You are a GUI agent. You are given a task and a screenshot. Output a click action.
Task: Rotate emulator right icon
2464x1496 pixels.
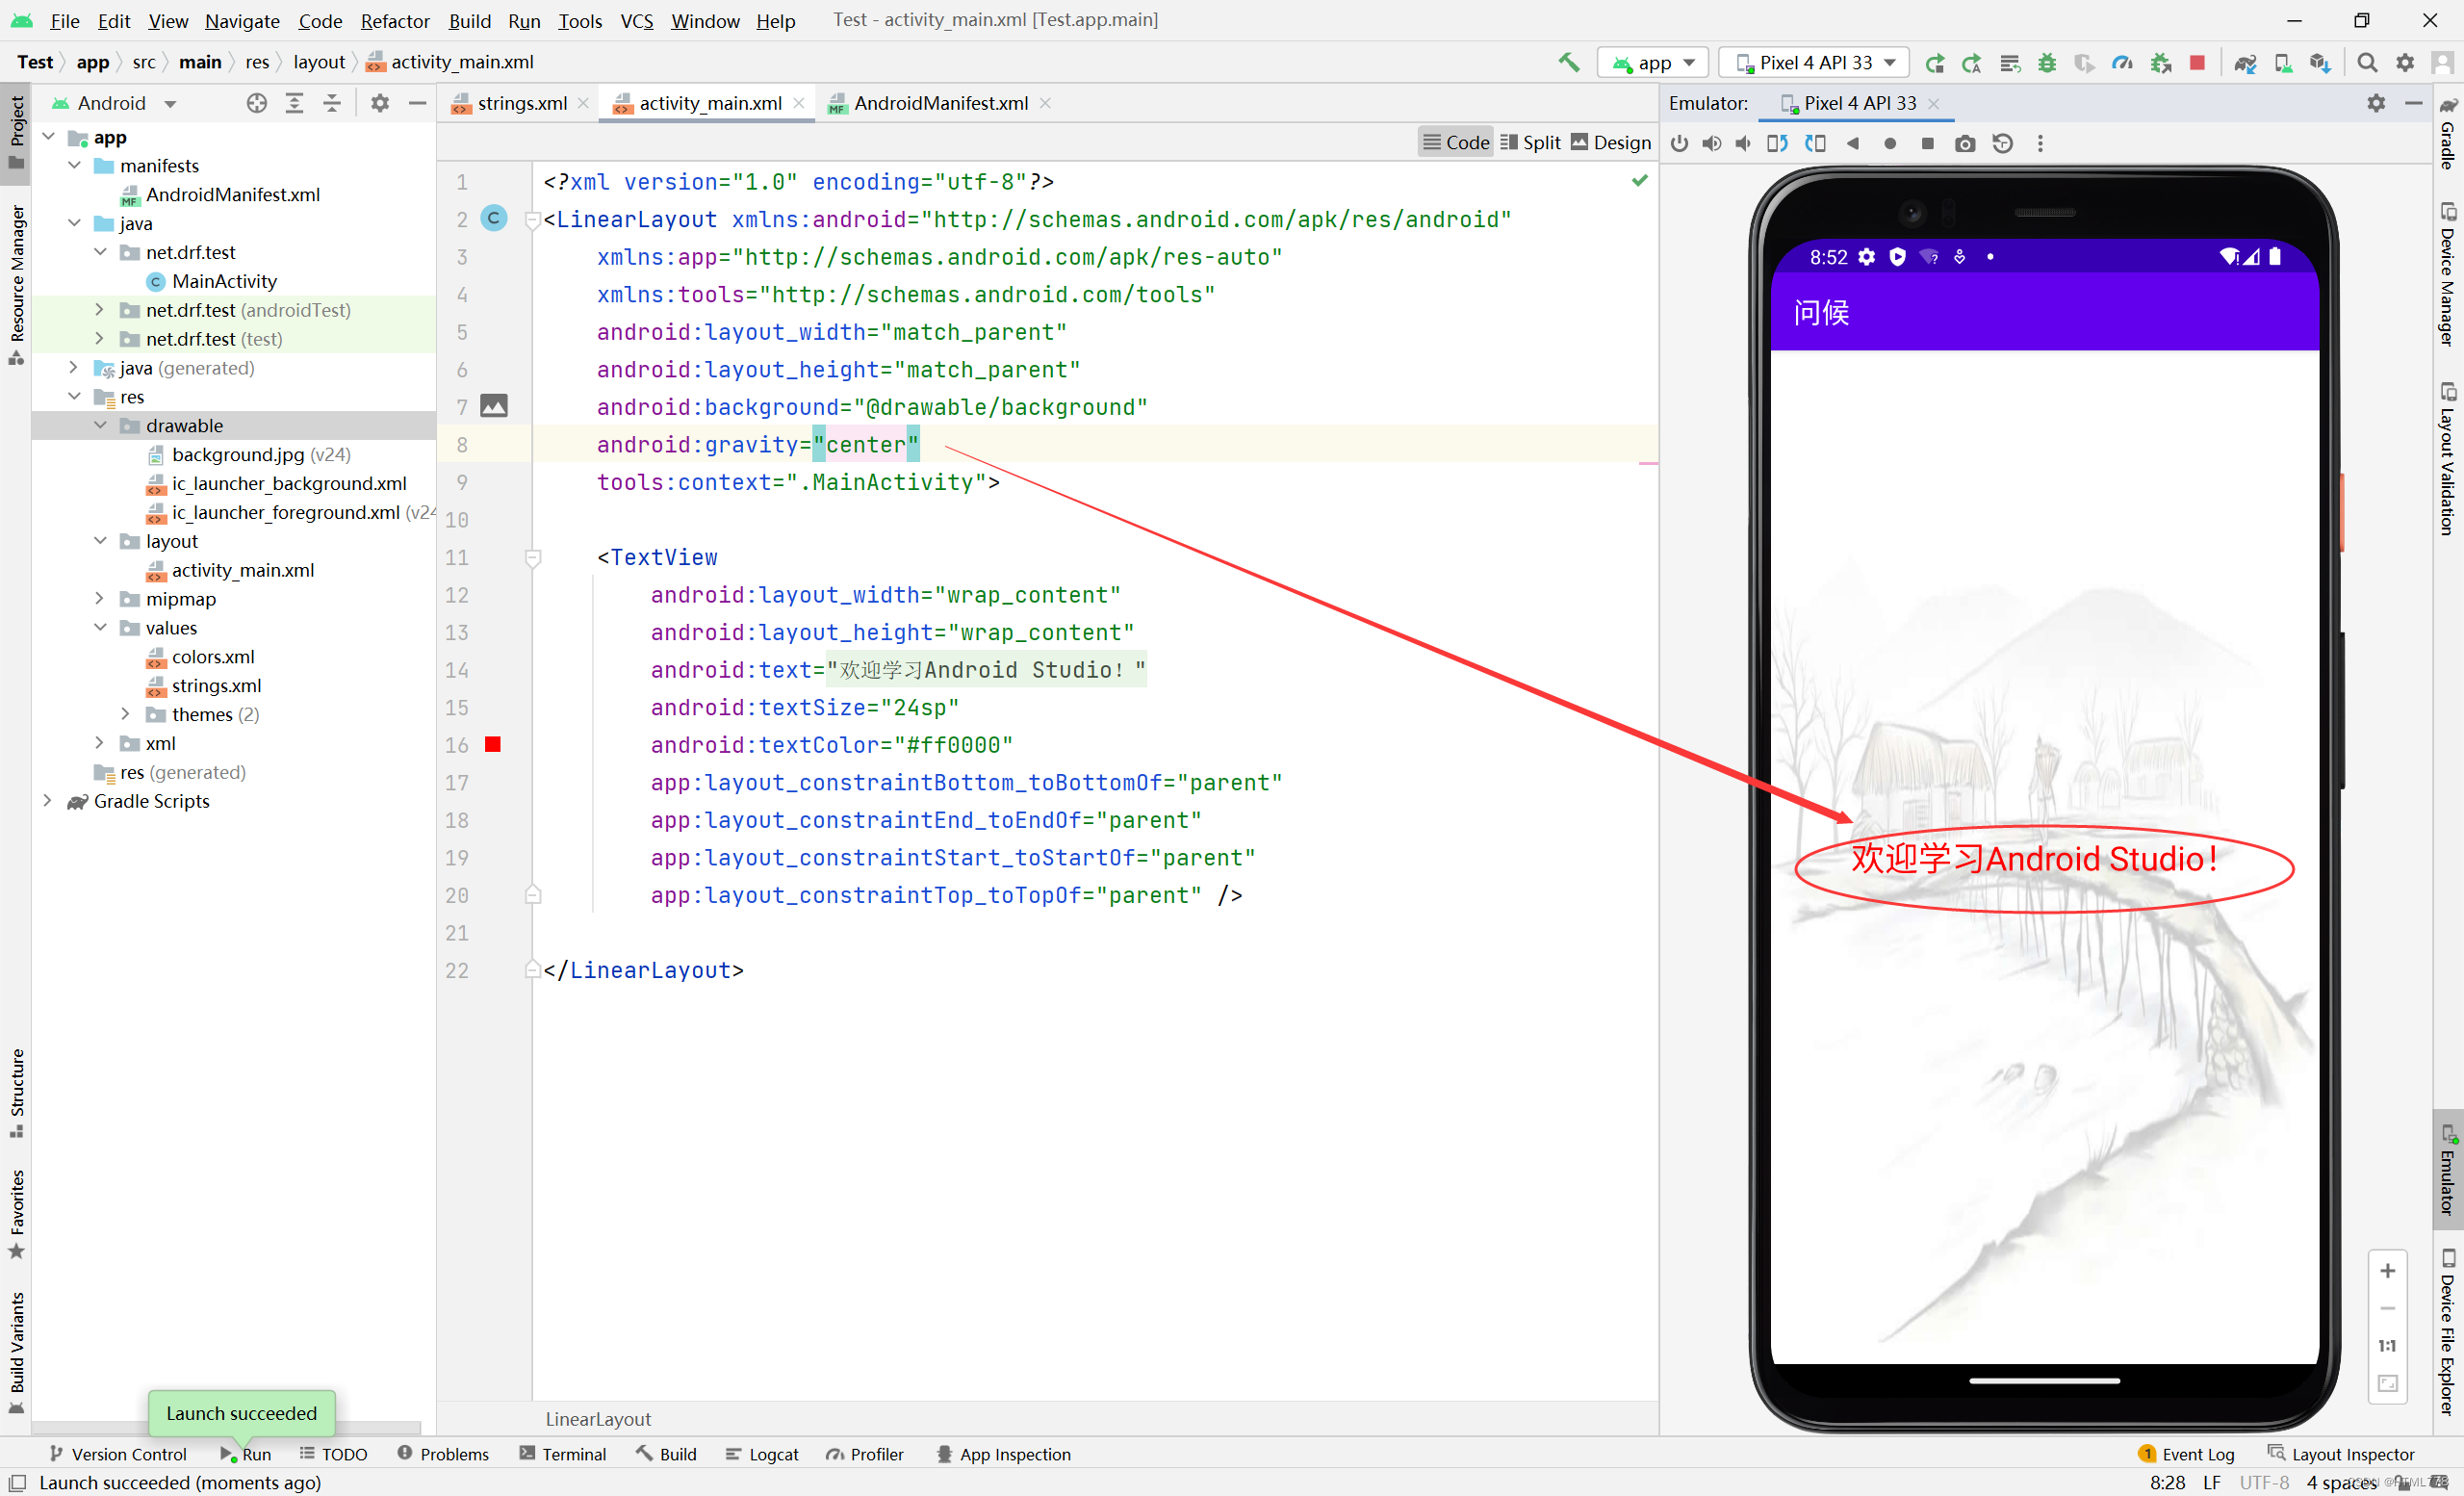click(1815, 143)
